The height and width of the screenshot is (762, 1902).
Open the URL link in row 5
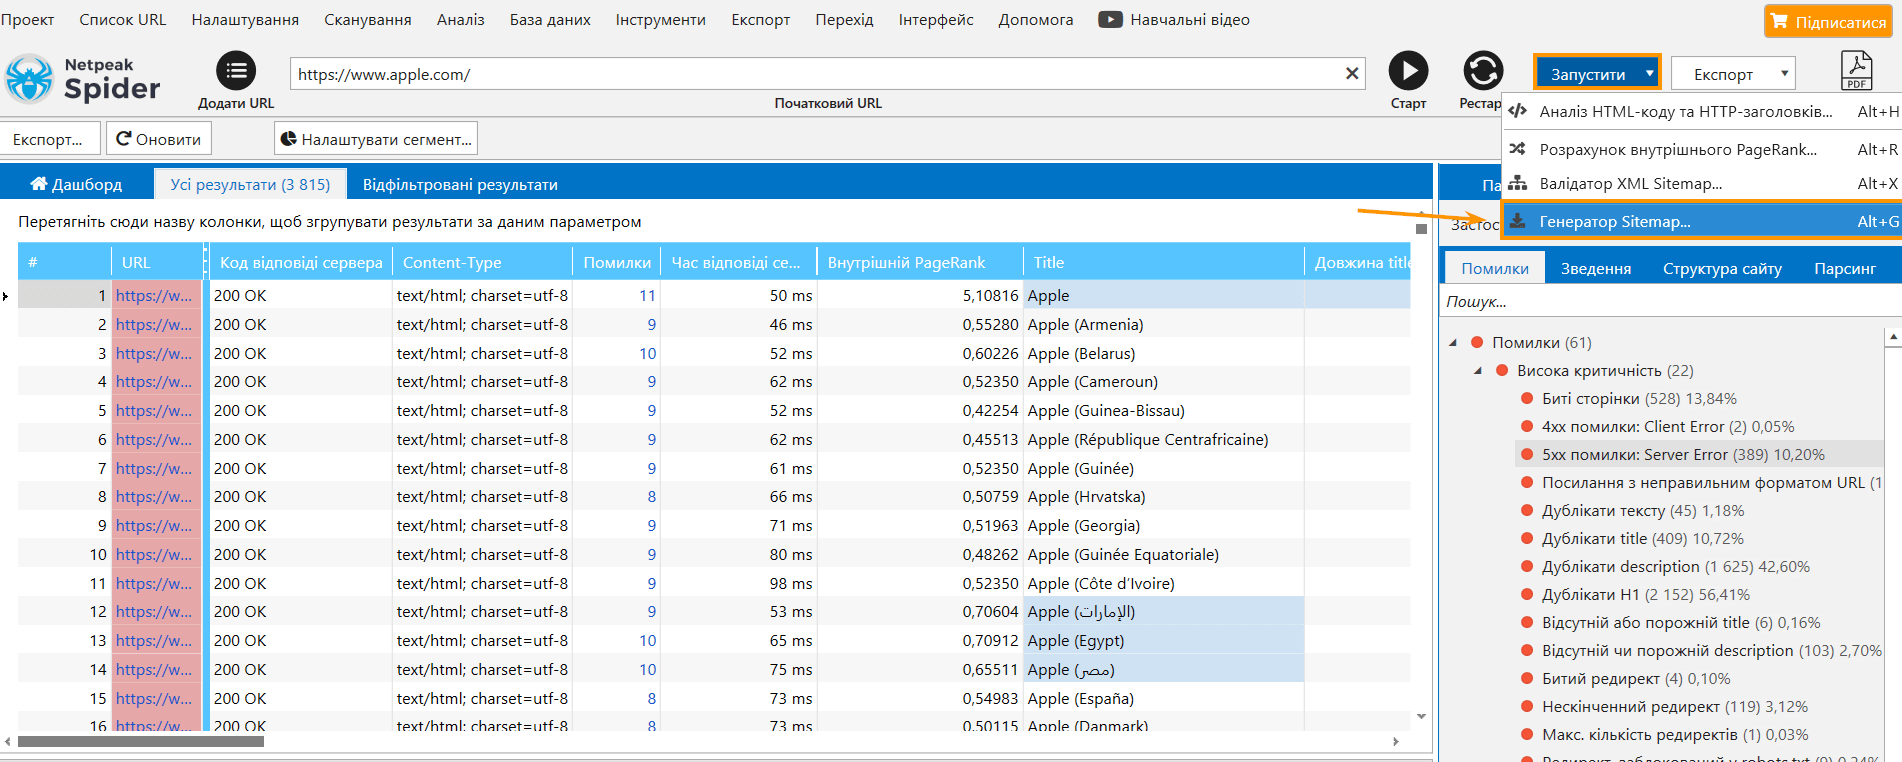tap(154, 410)
